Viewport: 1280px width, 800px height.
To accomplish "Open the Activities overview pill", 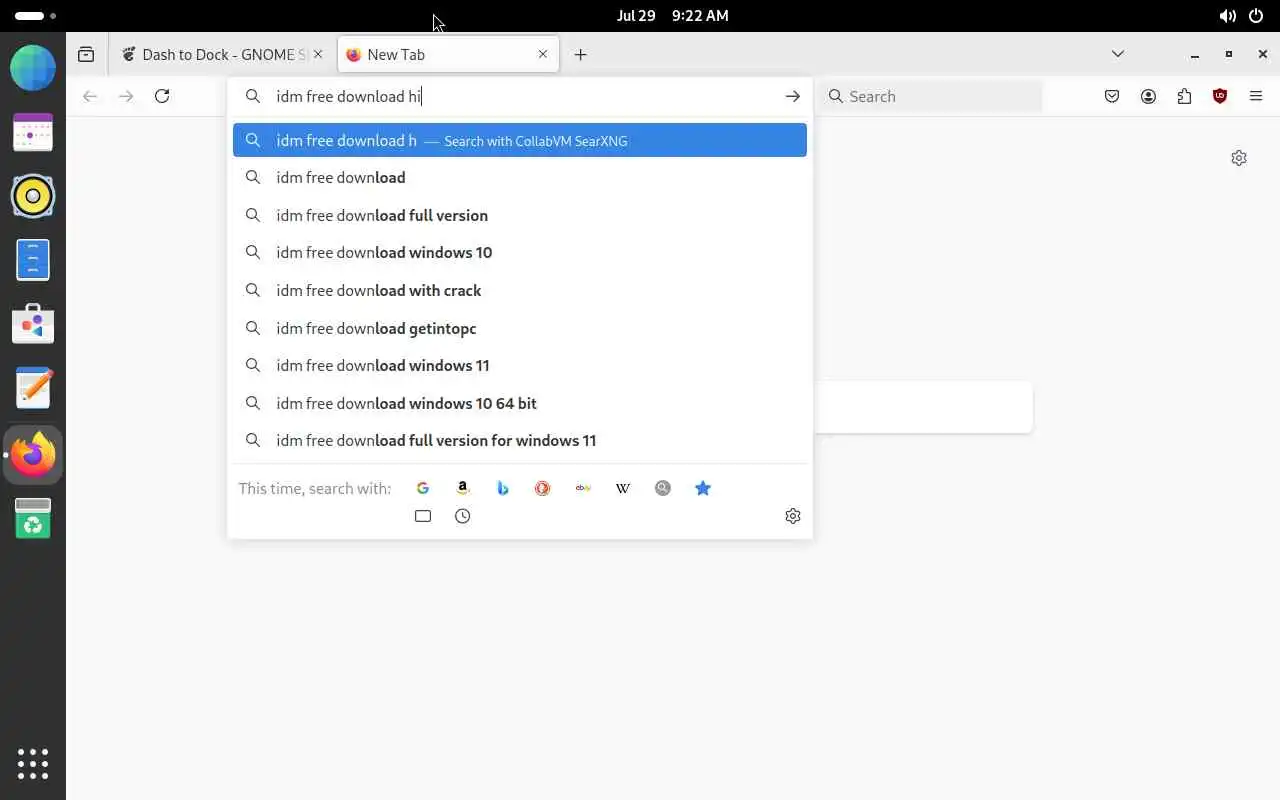I will (x=36, y=16).
